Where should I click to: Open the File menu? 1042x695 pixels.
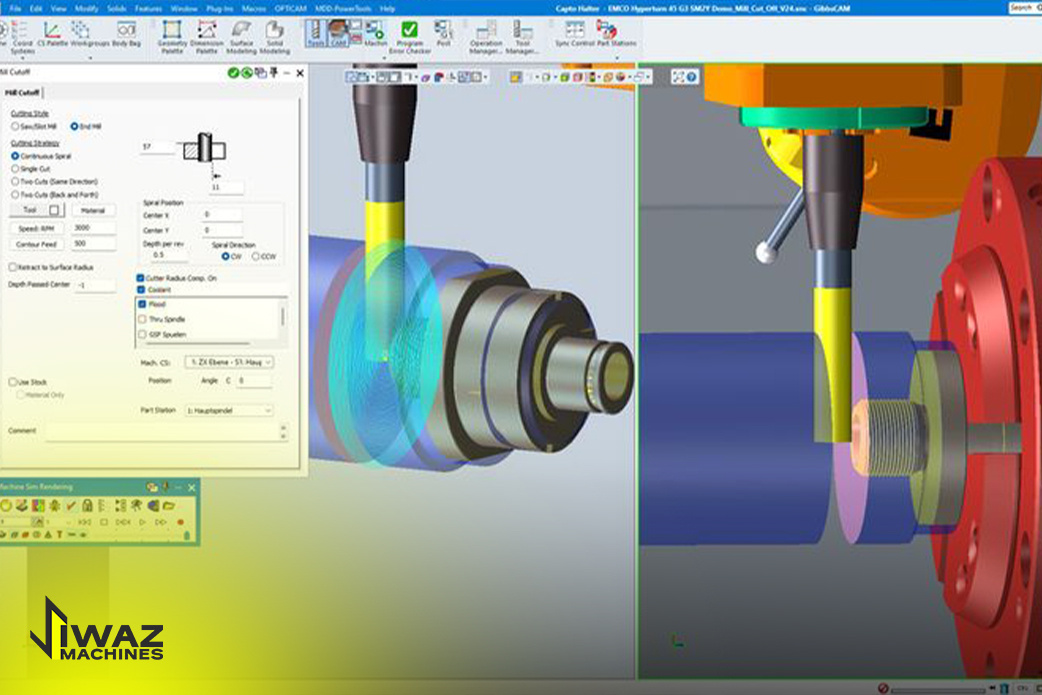15,9
